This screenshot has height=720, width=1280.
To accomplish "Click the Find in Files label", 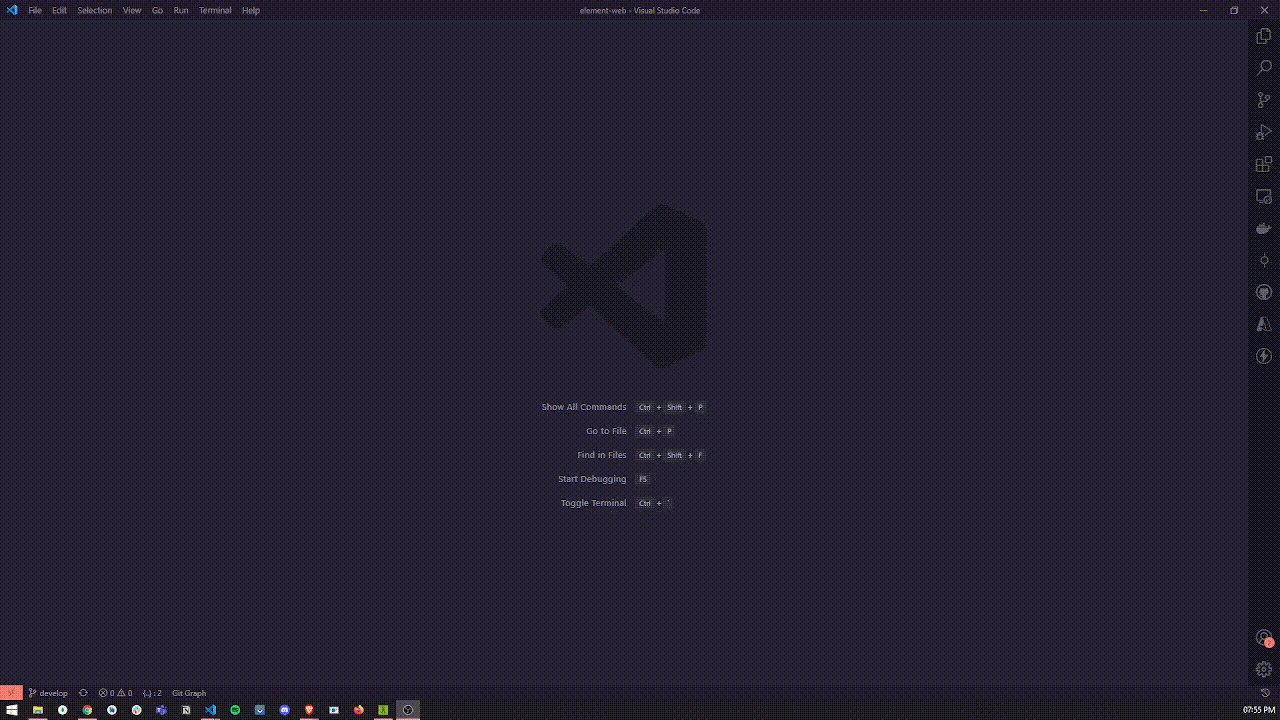I will (x=602, y=455).
